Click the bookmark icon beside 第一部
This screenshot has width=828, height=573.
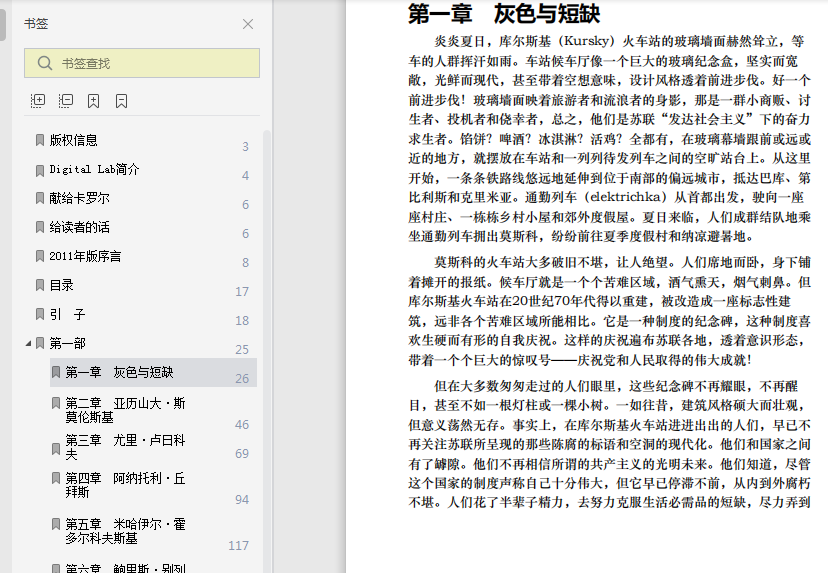click(x=40, y=343)
